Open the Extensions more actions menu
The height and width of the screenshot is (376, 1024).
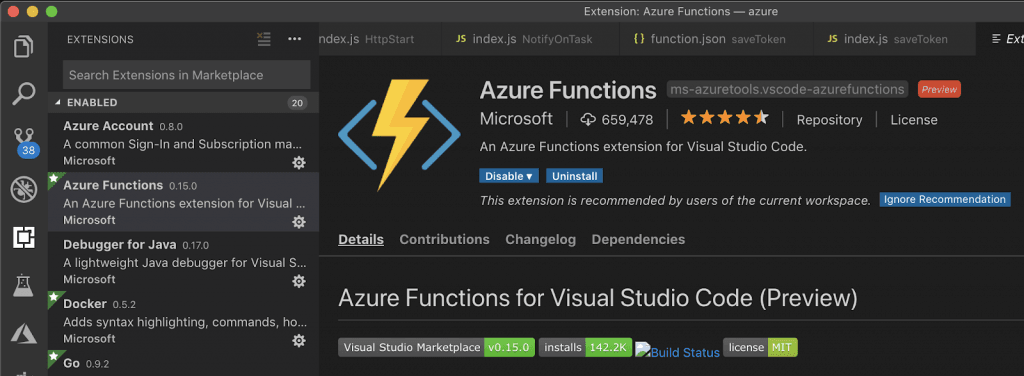295,39
